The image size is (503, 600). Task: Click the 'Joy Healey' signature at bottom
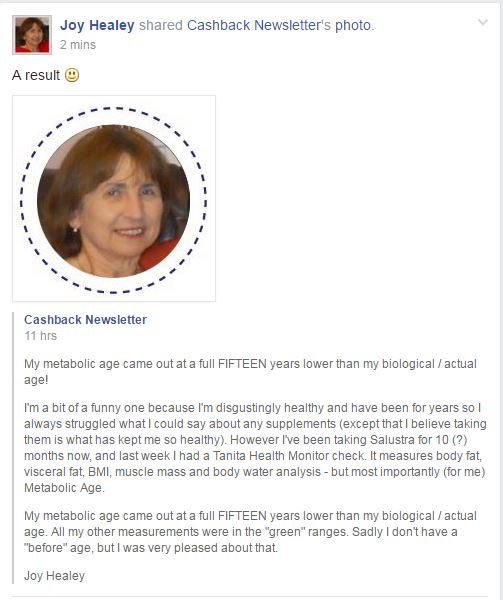point(54,576)
